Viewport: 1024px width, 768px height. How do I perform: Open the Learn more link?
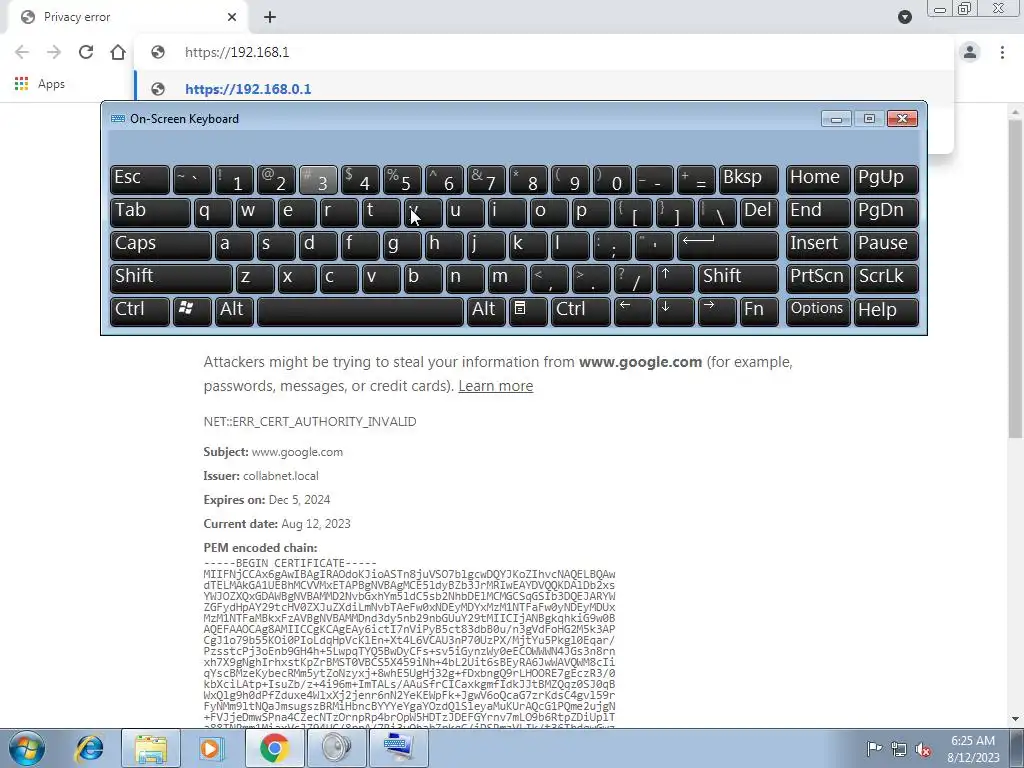[496, 386]
